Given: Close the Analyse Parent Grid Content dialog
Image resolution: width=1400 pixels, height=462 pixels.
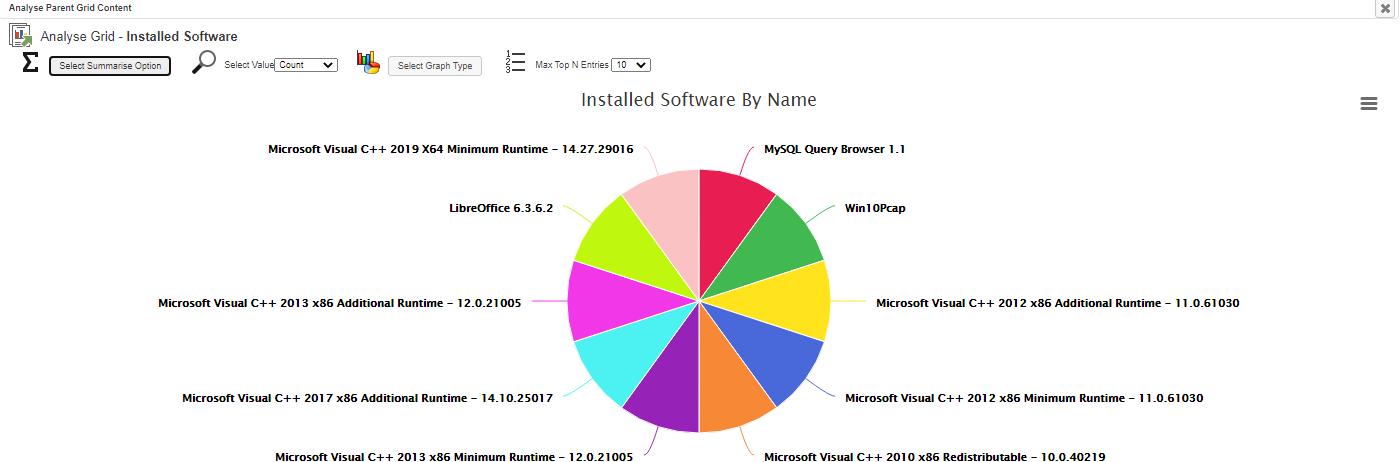Looking at the screenshot, I should [1385, 8].
